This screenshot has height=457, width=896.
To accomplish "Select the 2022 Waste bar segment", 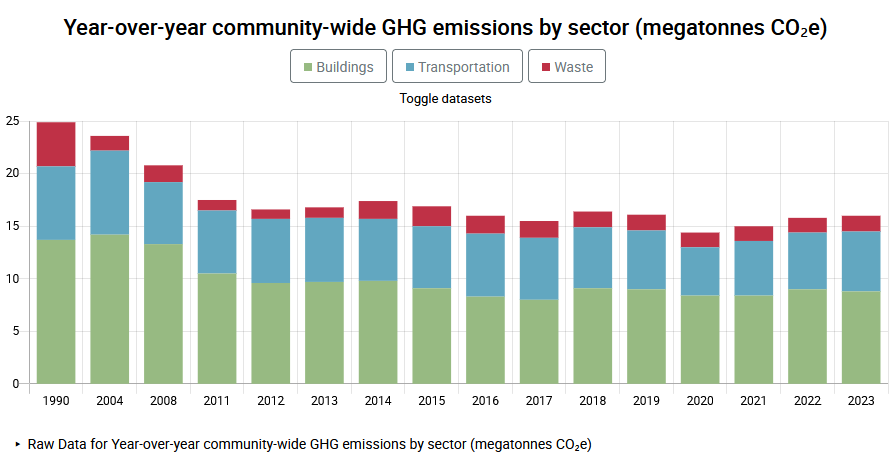I will 807,225.
